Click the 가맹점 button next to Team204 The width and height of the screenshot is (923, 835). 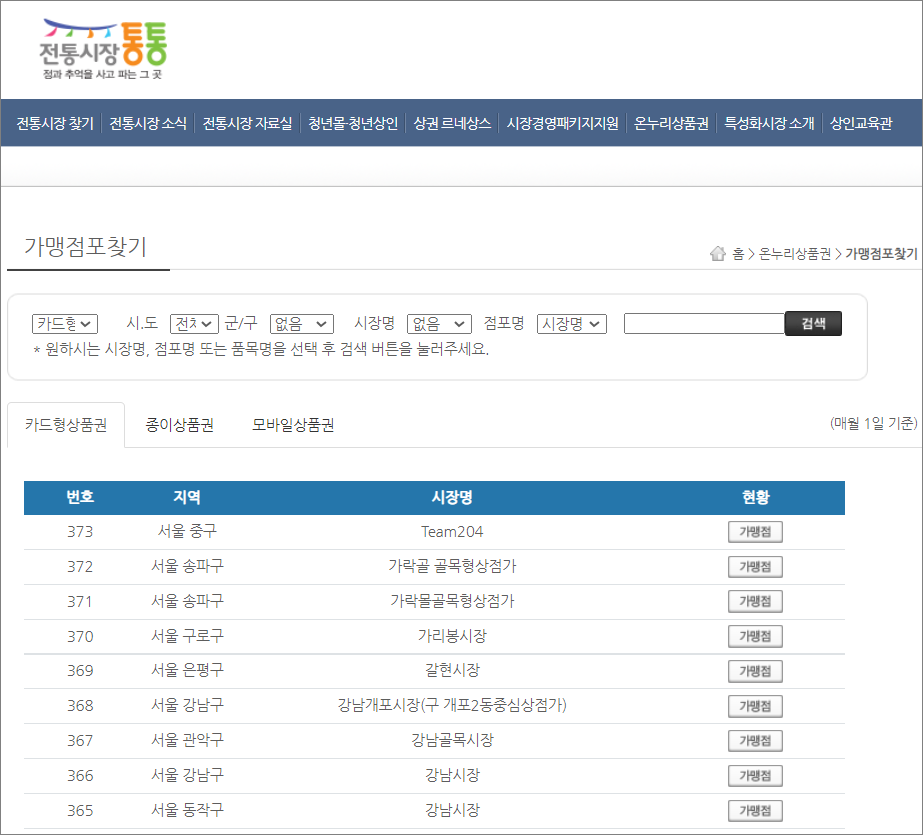[x=758, y=531]
